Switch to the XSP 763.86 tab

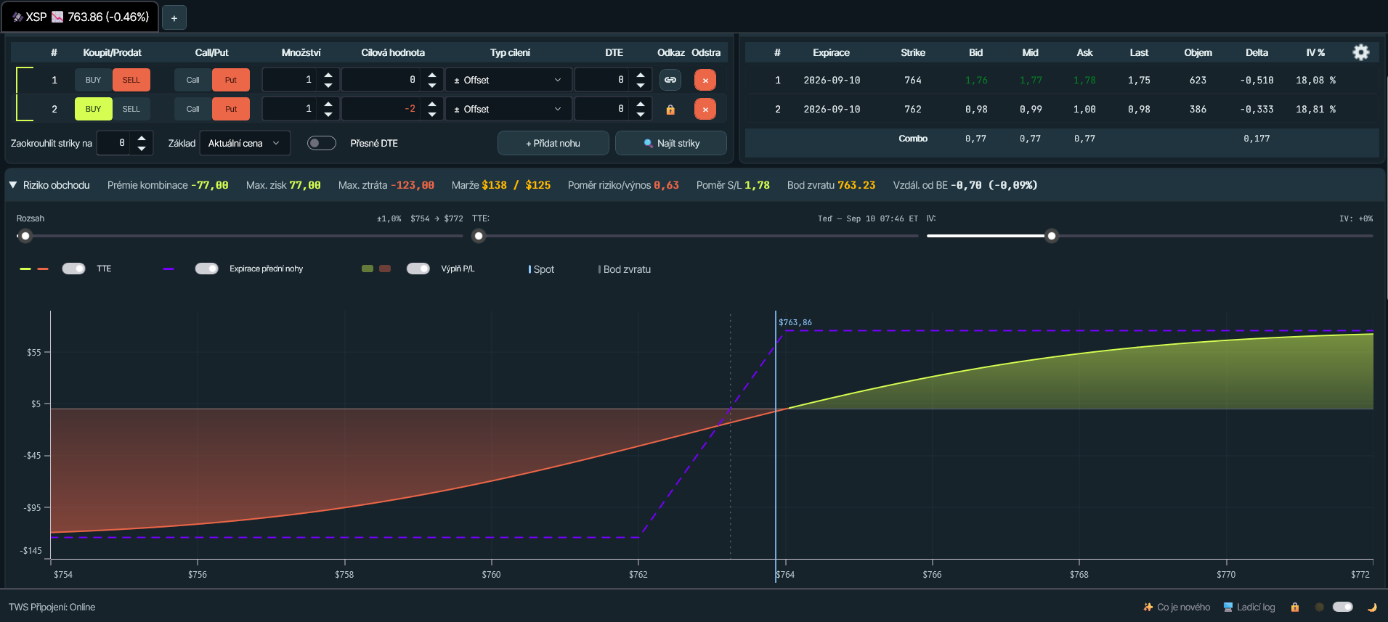coord(79,17)
